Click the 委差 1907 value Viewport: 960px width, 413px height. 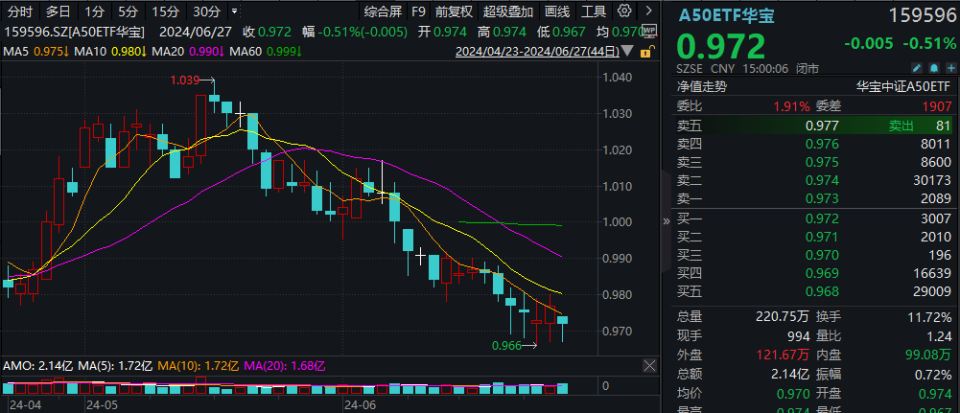click(938, 106)
